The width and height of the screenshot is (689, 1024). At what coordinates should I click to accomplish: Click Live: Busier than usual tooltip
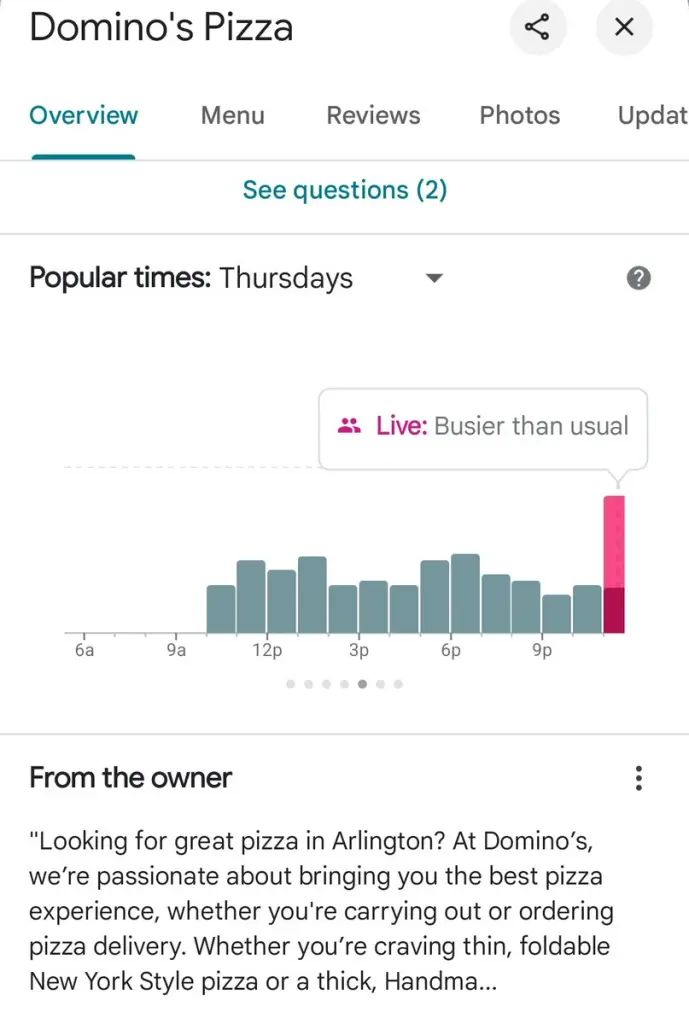click(x=483, y=427)
